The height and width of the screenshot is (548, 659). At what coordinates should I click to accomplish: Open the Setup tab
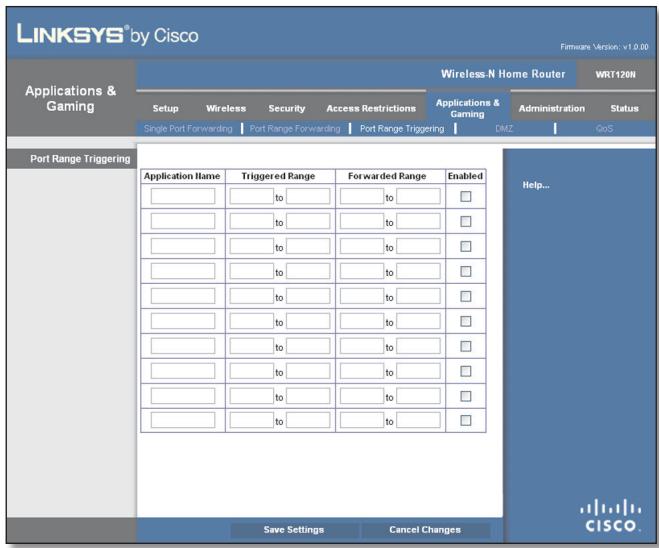[166, 108]
